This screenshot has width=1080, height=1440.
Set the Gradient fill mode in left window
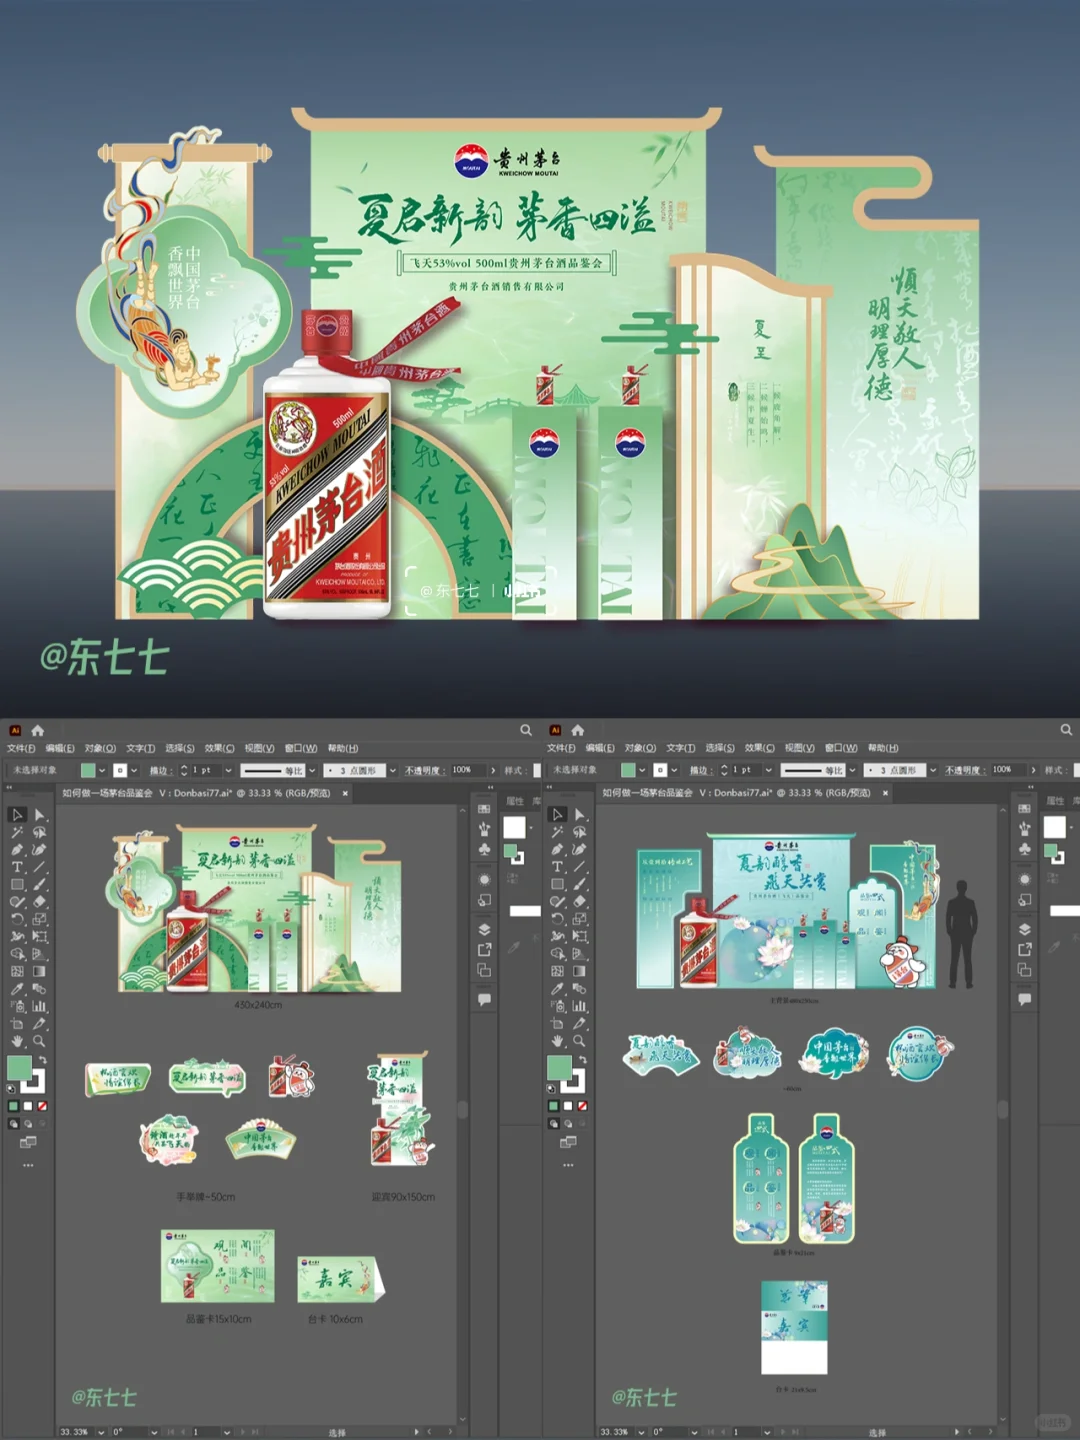[x=28, y=1106]
